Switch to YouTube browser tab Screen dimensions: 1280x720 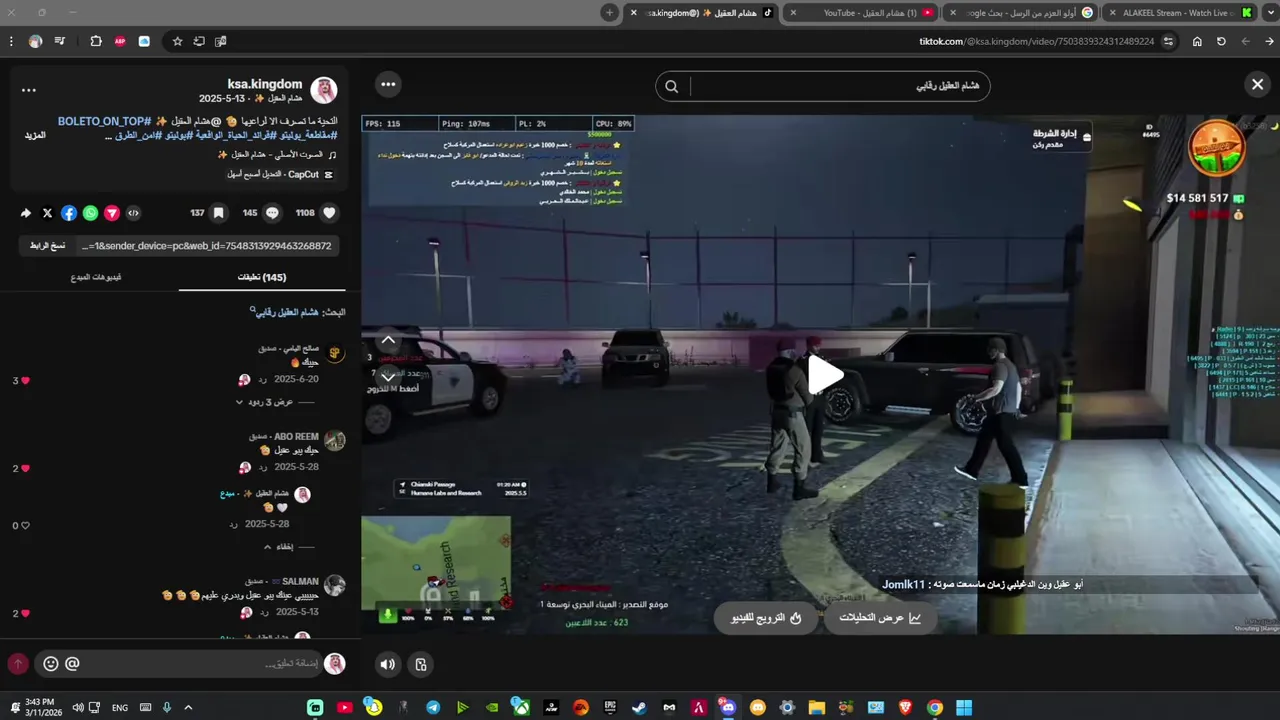(863, 13)
